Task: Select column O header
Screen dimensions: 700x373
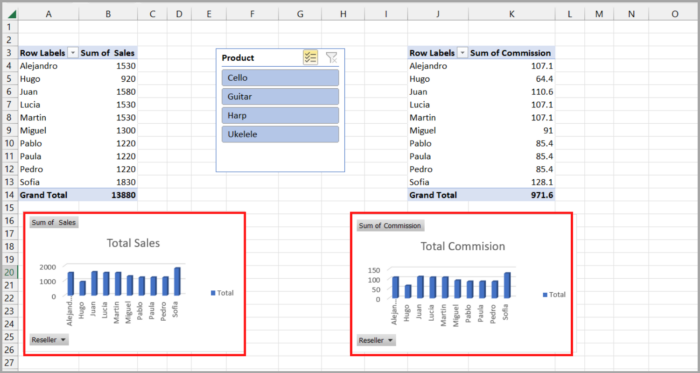Action: [x=674, y=14]
